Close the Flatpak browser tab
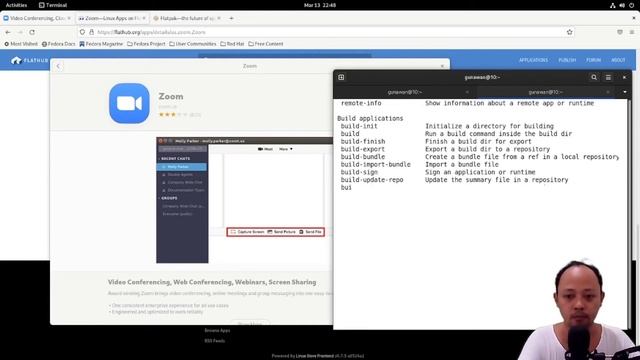Viewport: 640px width, 360px height. [x=219, y=18]
